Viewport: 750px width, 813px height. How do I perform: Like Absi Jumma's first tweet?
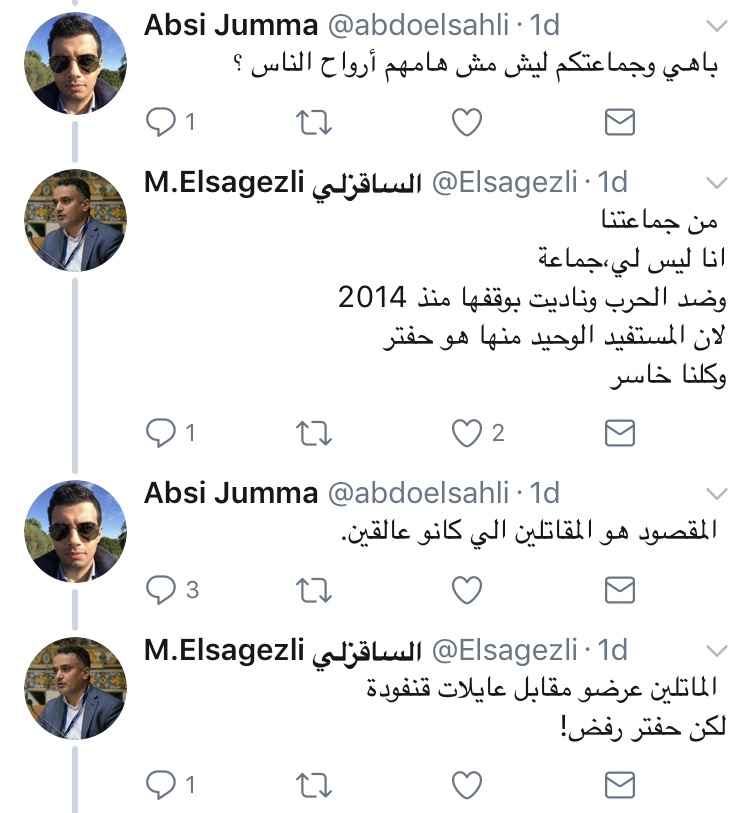coord(467,122)
